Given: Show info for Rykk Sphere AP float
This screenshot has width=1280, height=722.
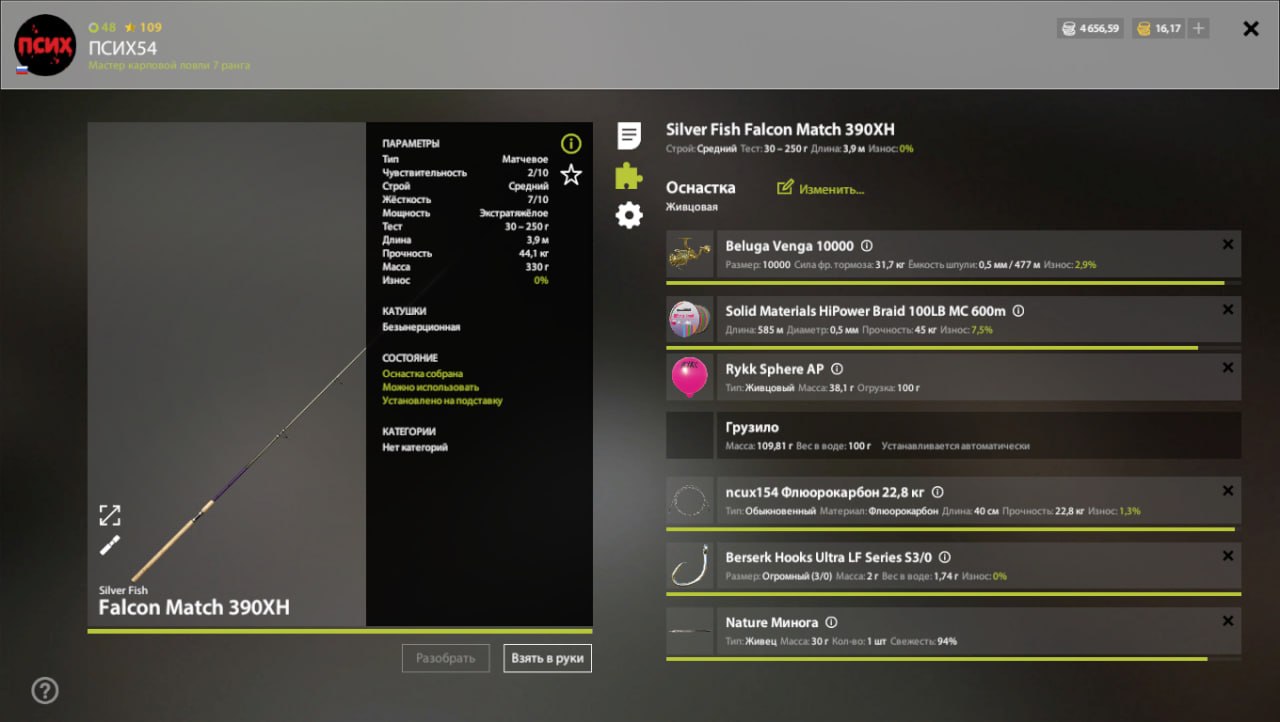Looking at the screenshot, I should click(838, 369).
